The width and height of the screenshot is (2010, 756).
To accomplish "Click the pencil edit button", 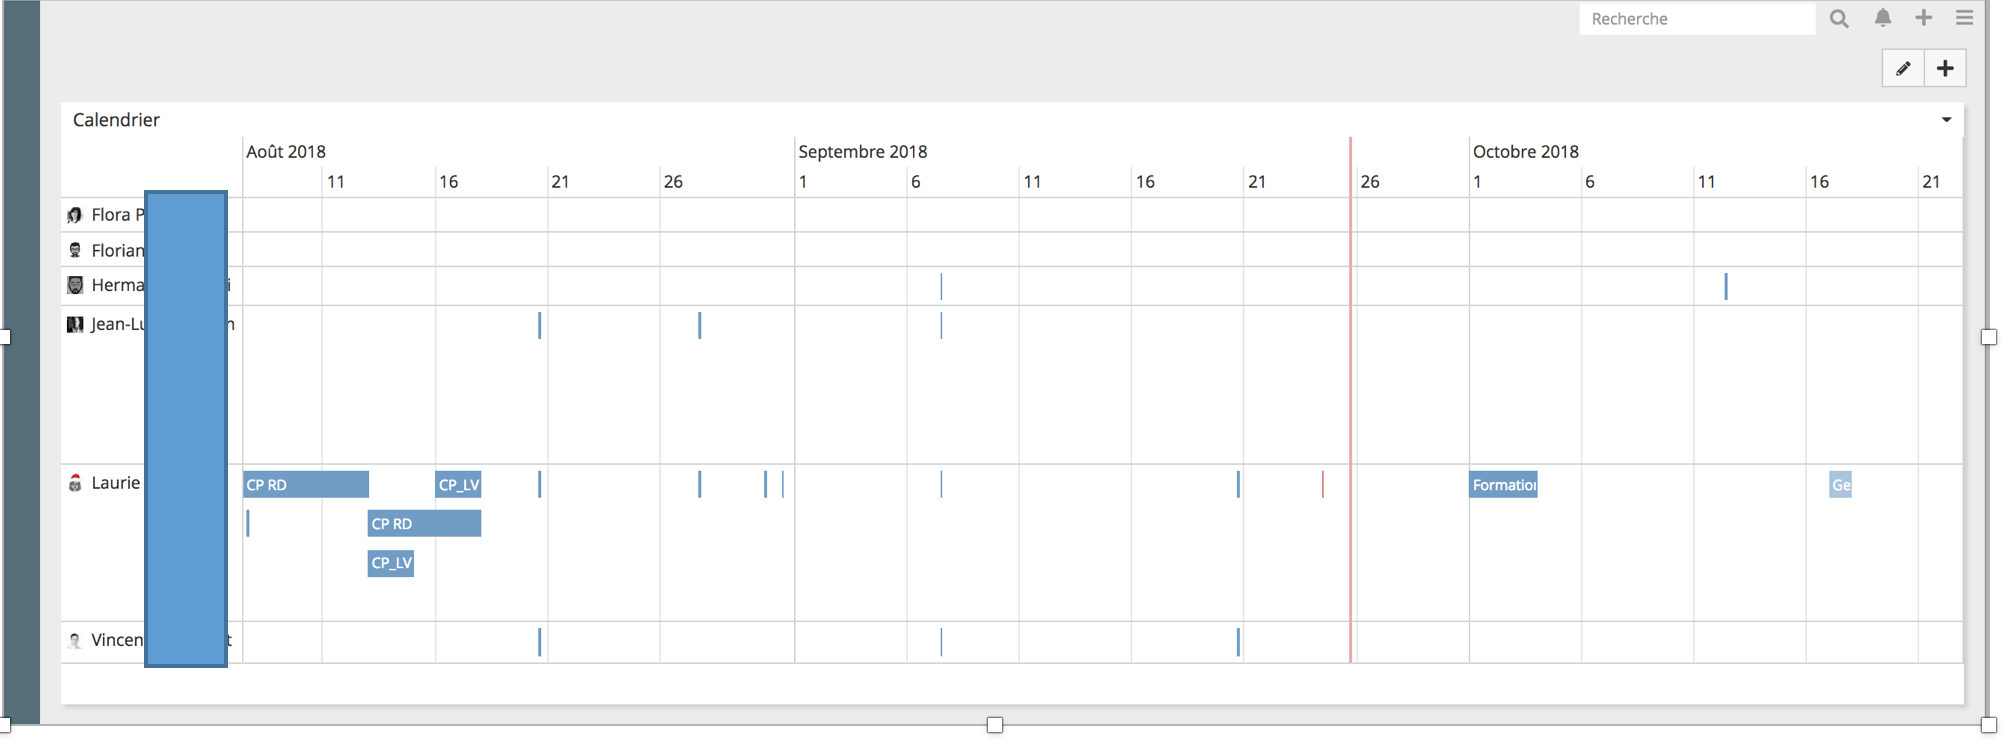I will click(x=1903, y=68).
